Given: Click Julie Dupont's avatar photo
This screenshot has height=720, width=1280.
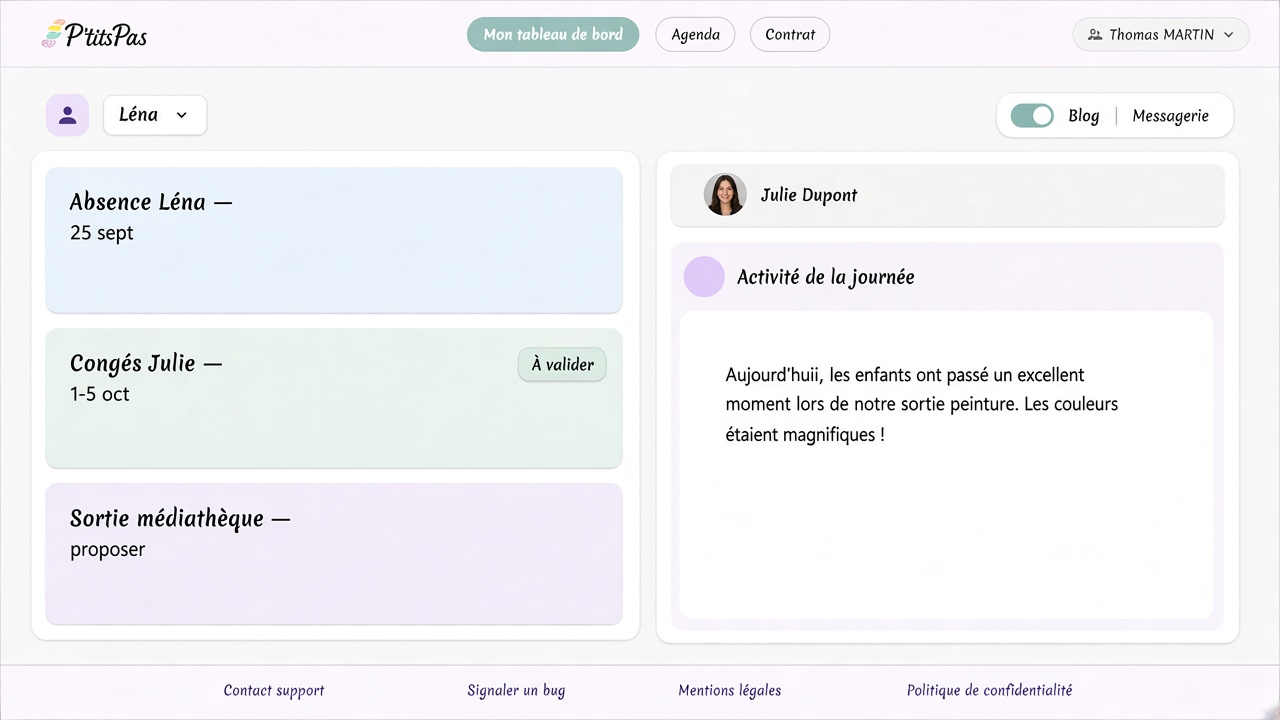Looking at the screenshot, I should (725, 195).
